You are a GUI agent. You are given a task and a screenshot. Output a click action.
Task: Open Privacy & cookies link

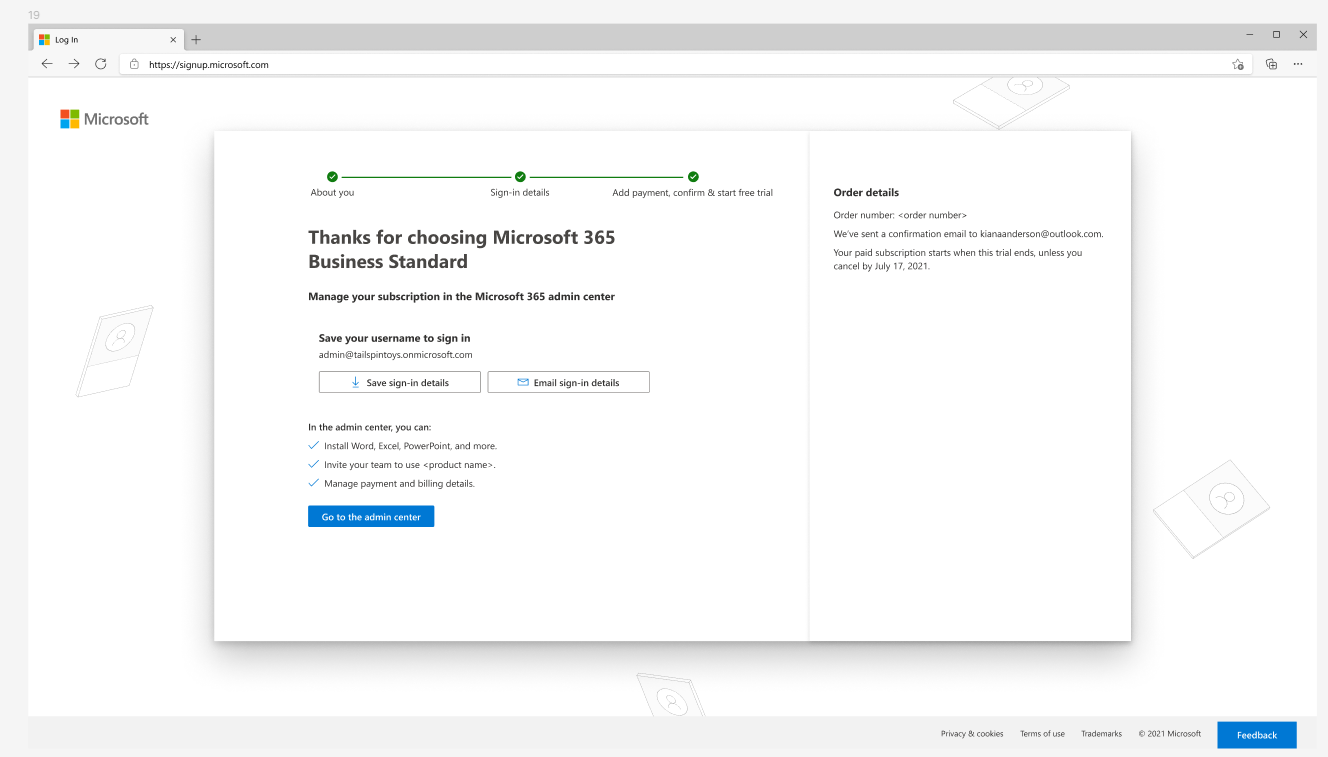[972, 734]
